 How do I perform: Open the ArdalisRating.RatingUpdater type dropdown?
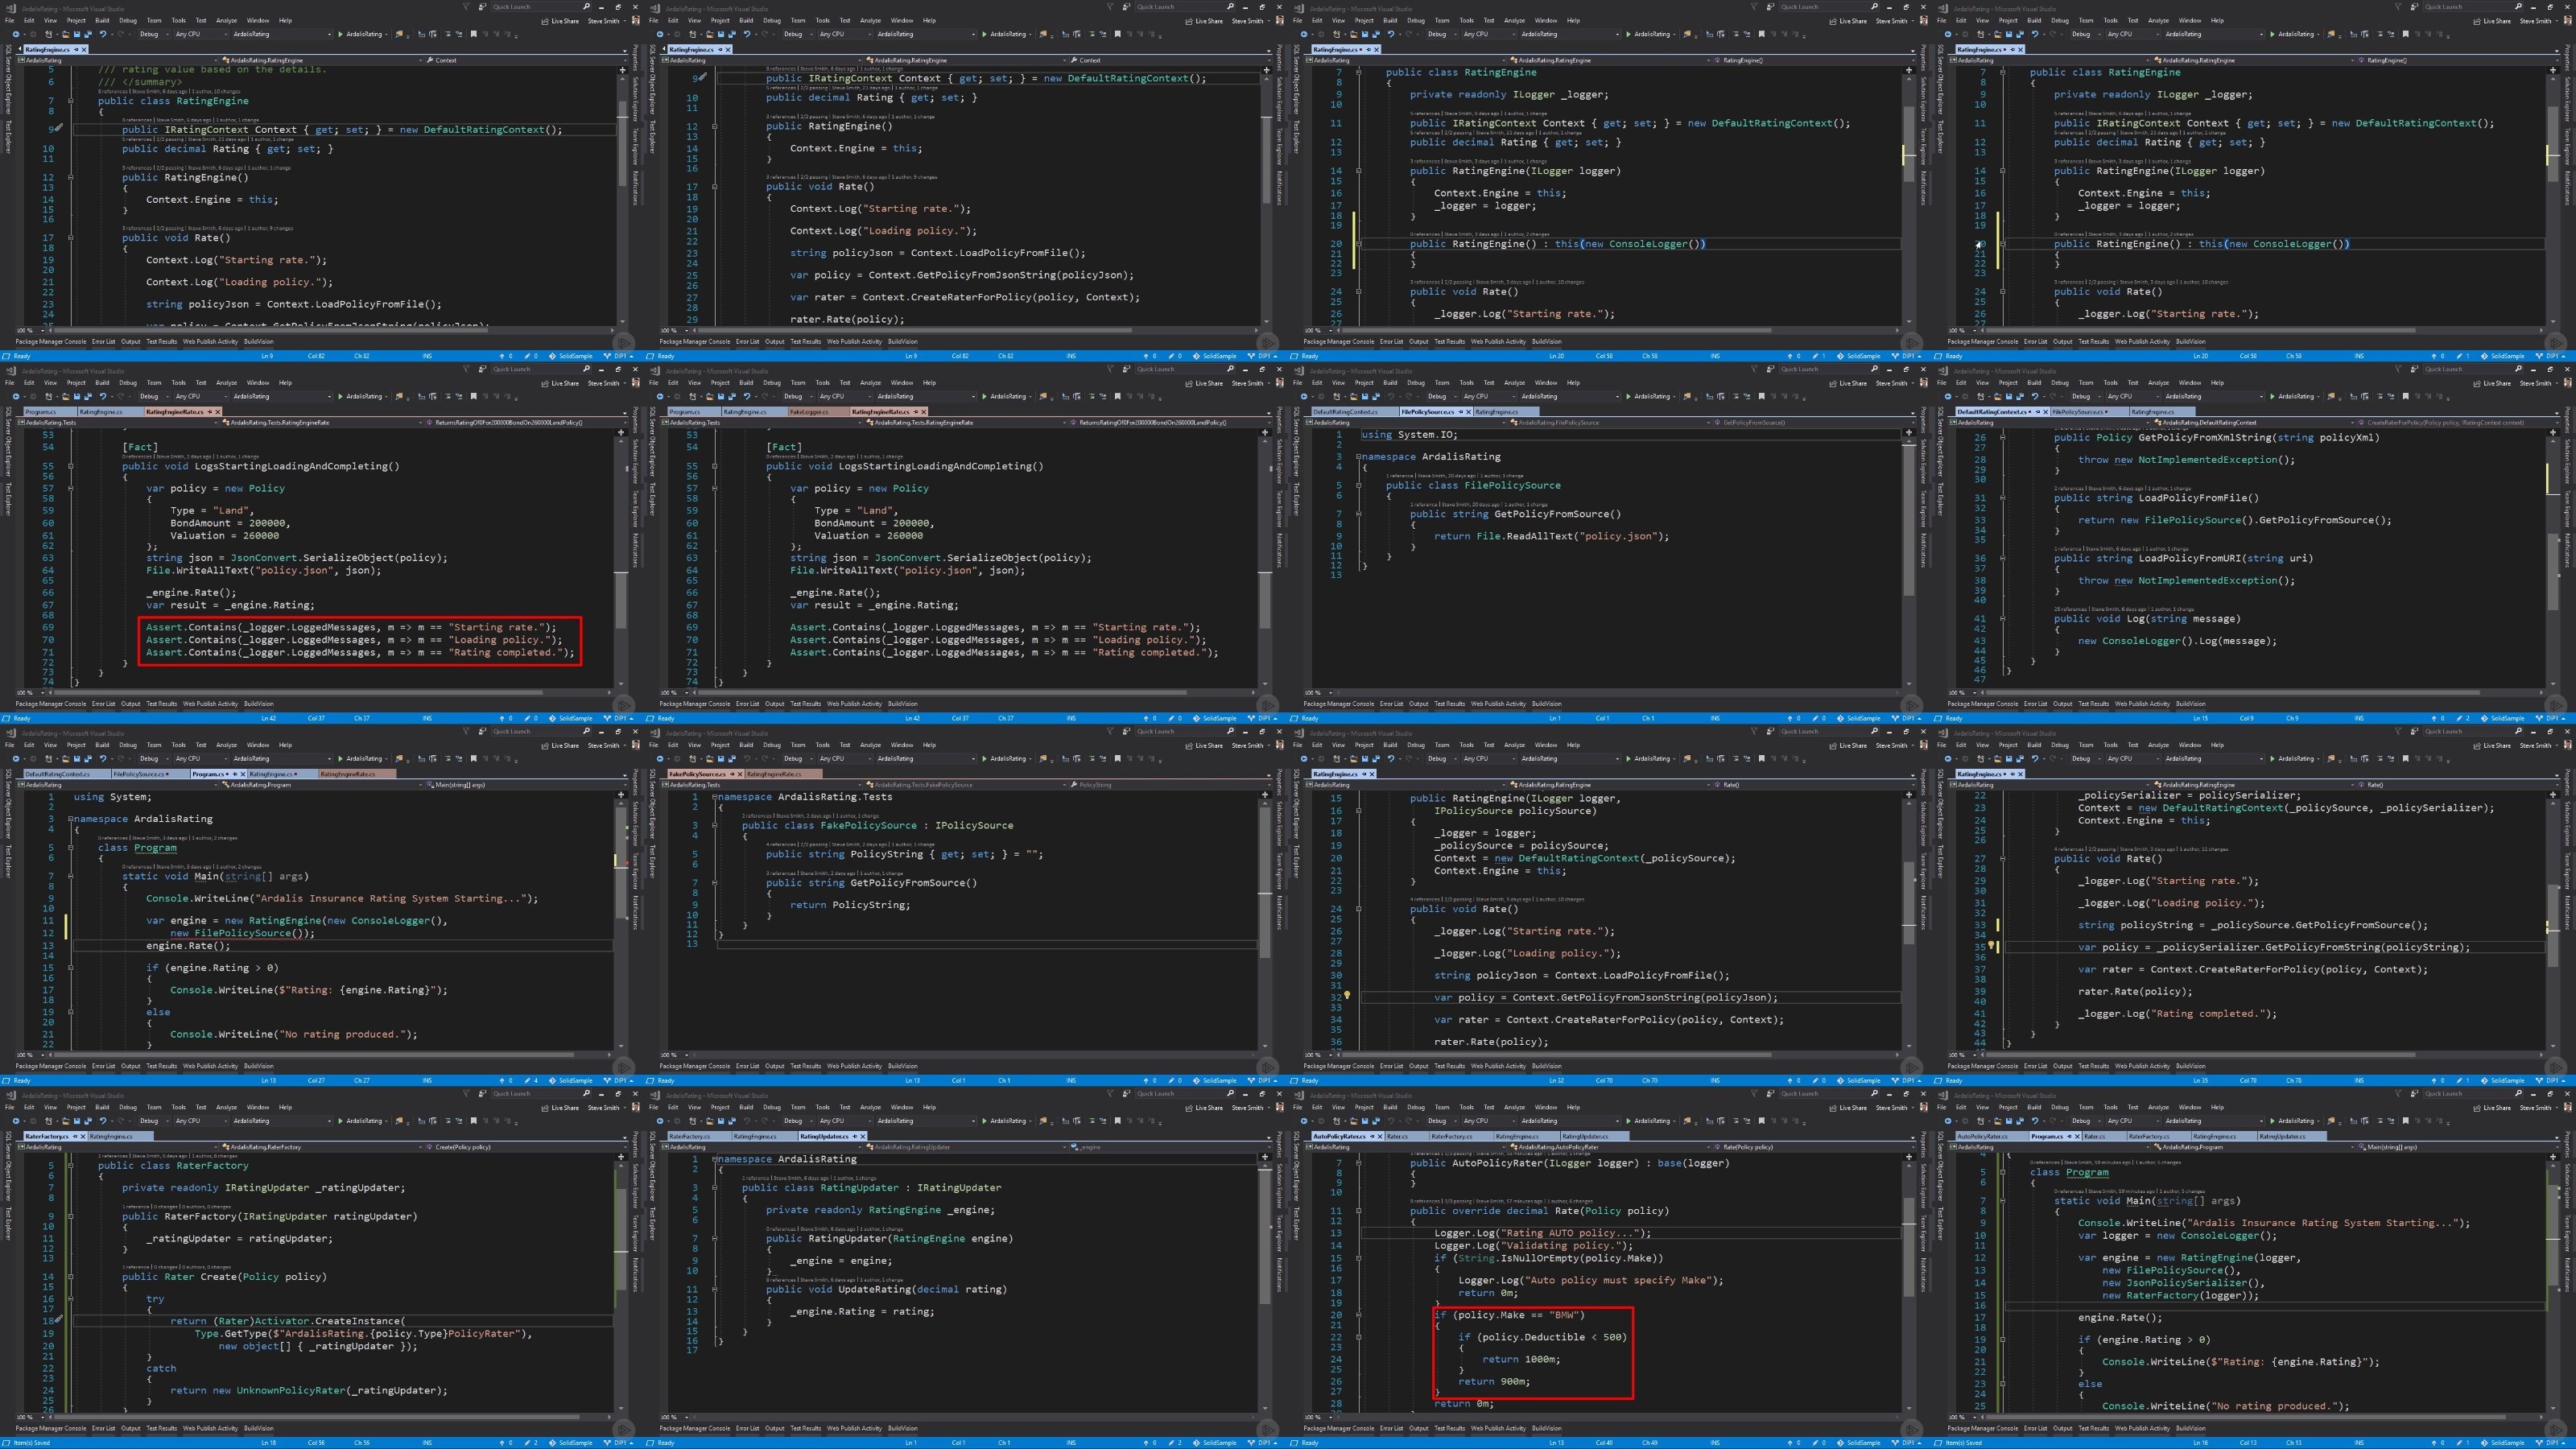966,1147
